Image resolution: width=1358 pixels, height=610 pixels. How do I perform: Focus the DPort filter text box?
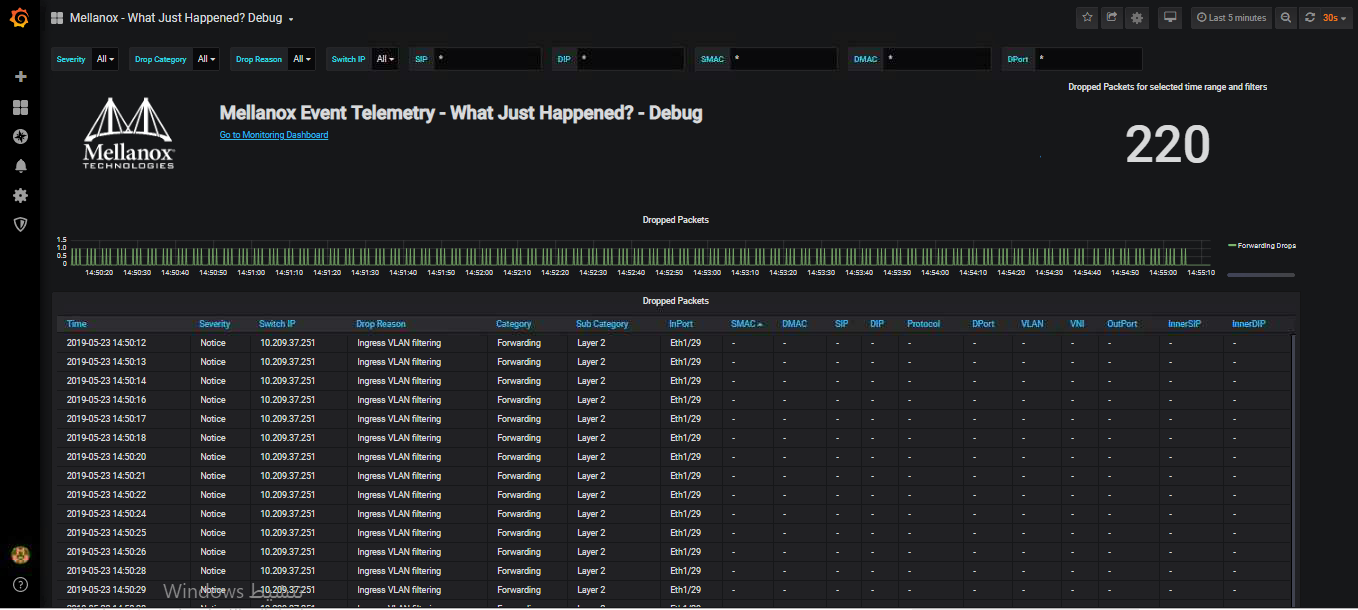(1088, 59)
